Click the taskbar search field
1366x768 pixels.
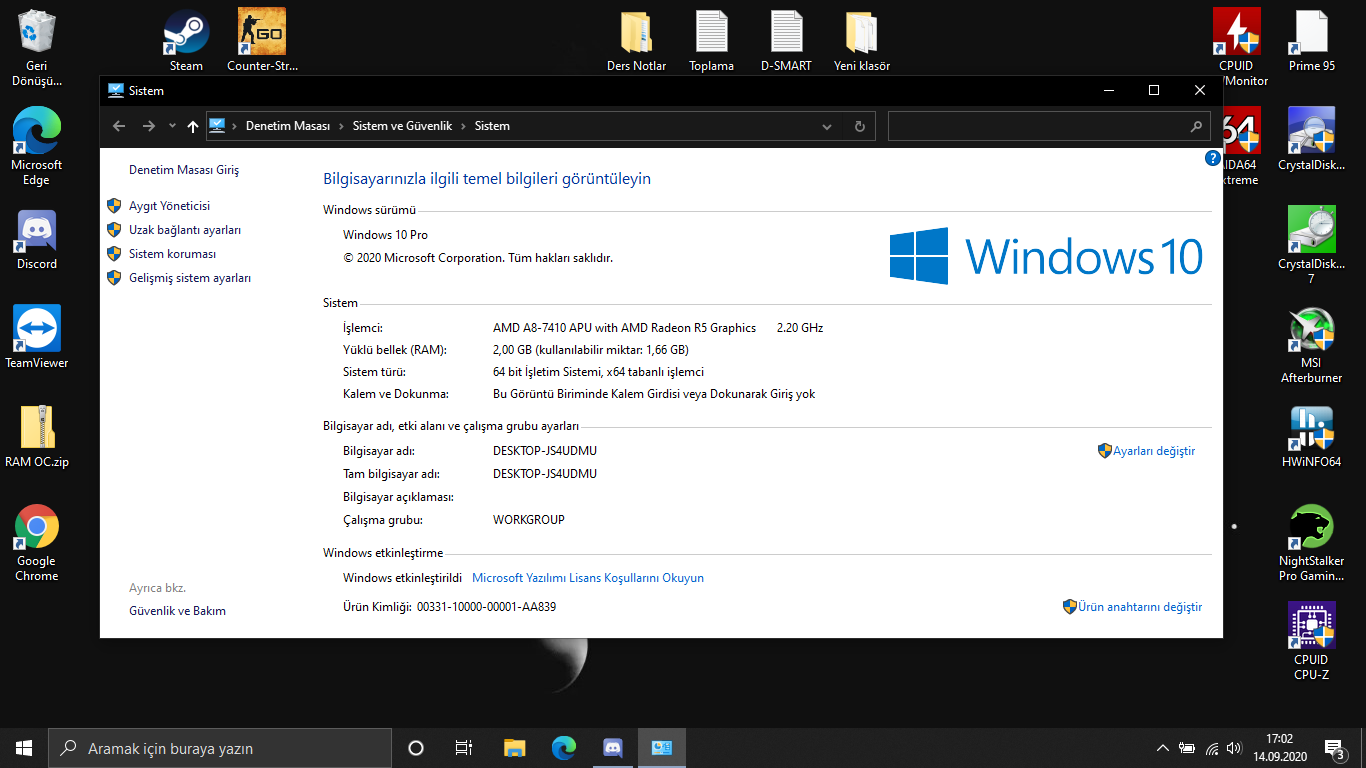pyautogui.click(x=220, y=748)
